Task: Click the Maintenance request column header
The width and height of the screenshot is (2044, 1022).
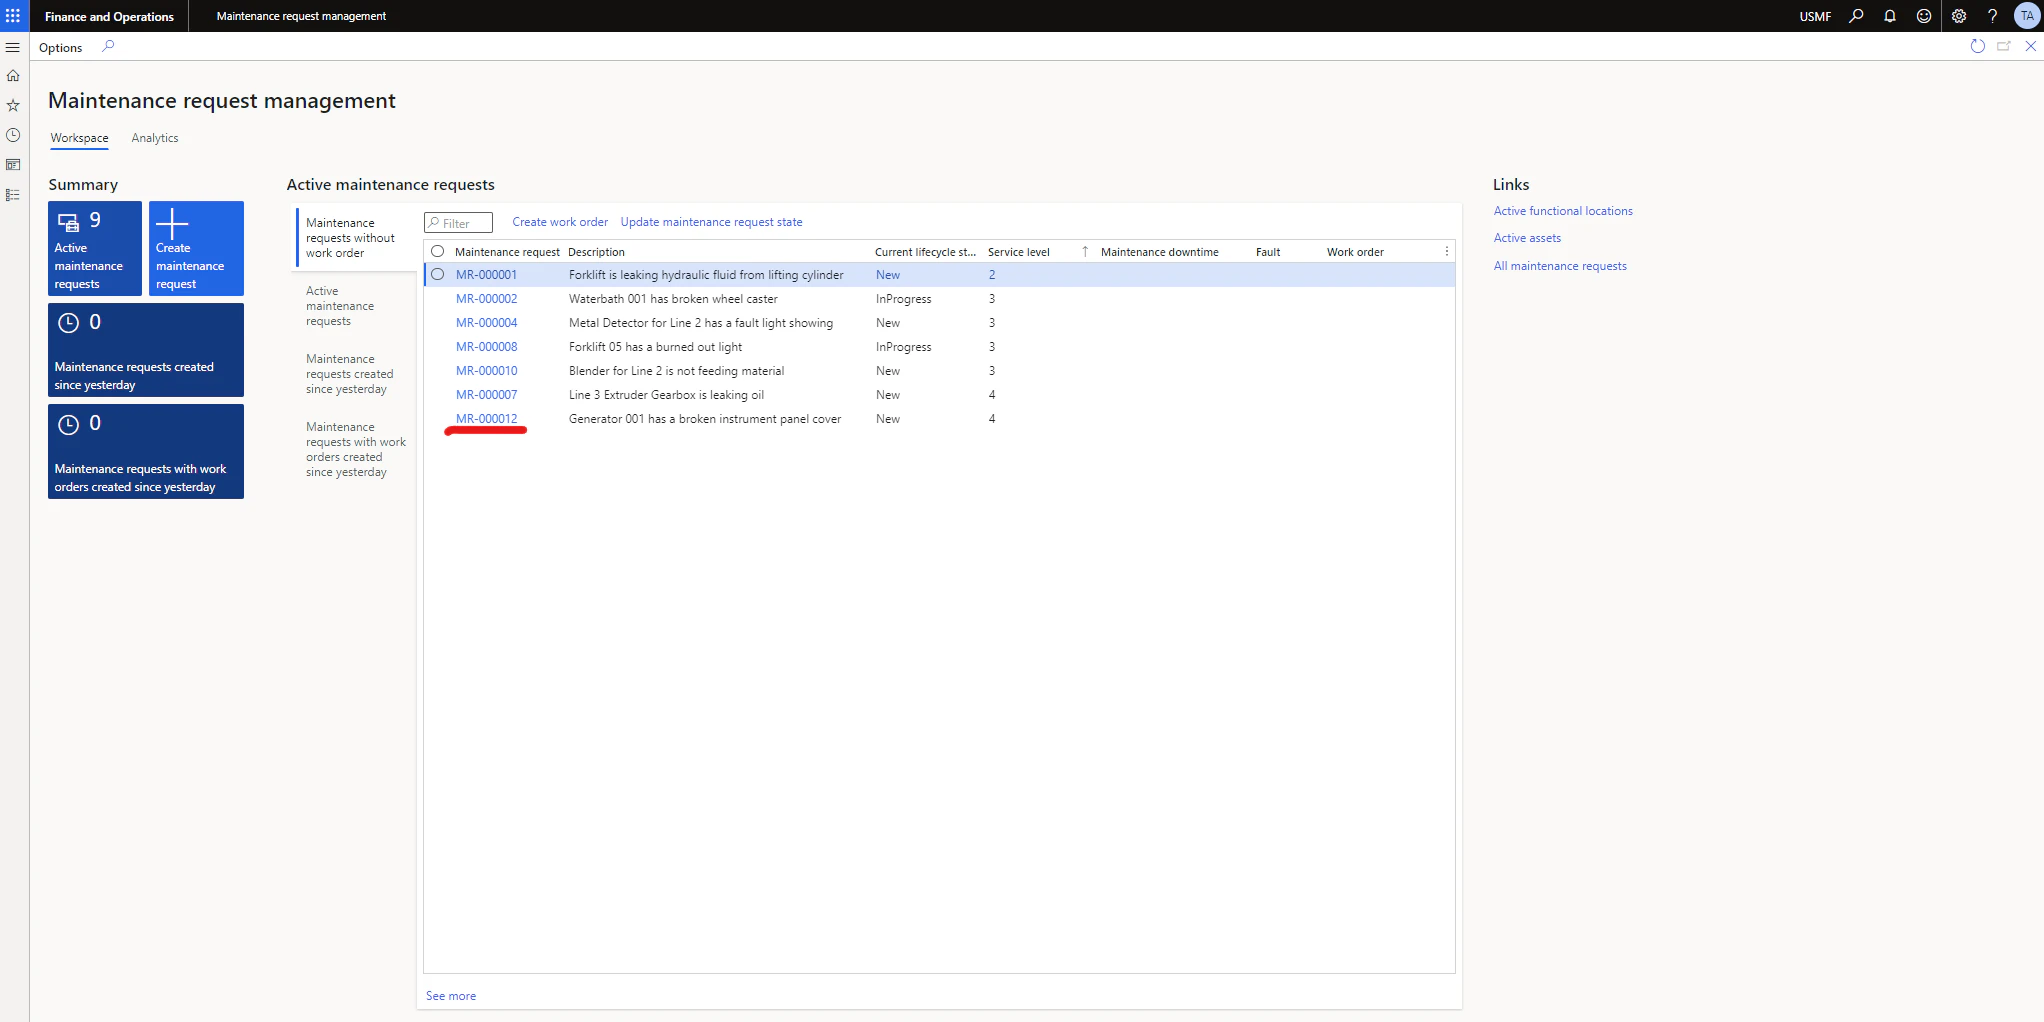Action: coord(507,252)
